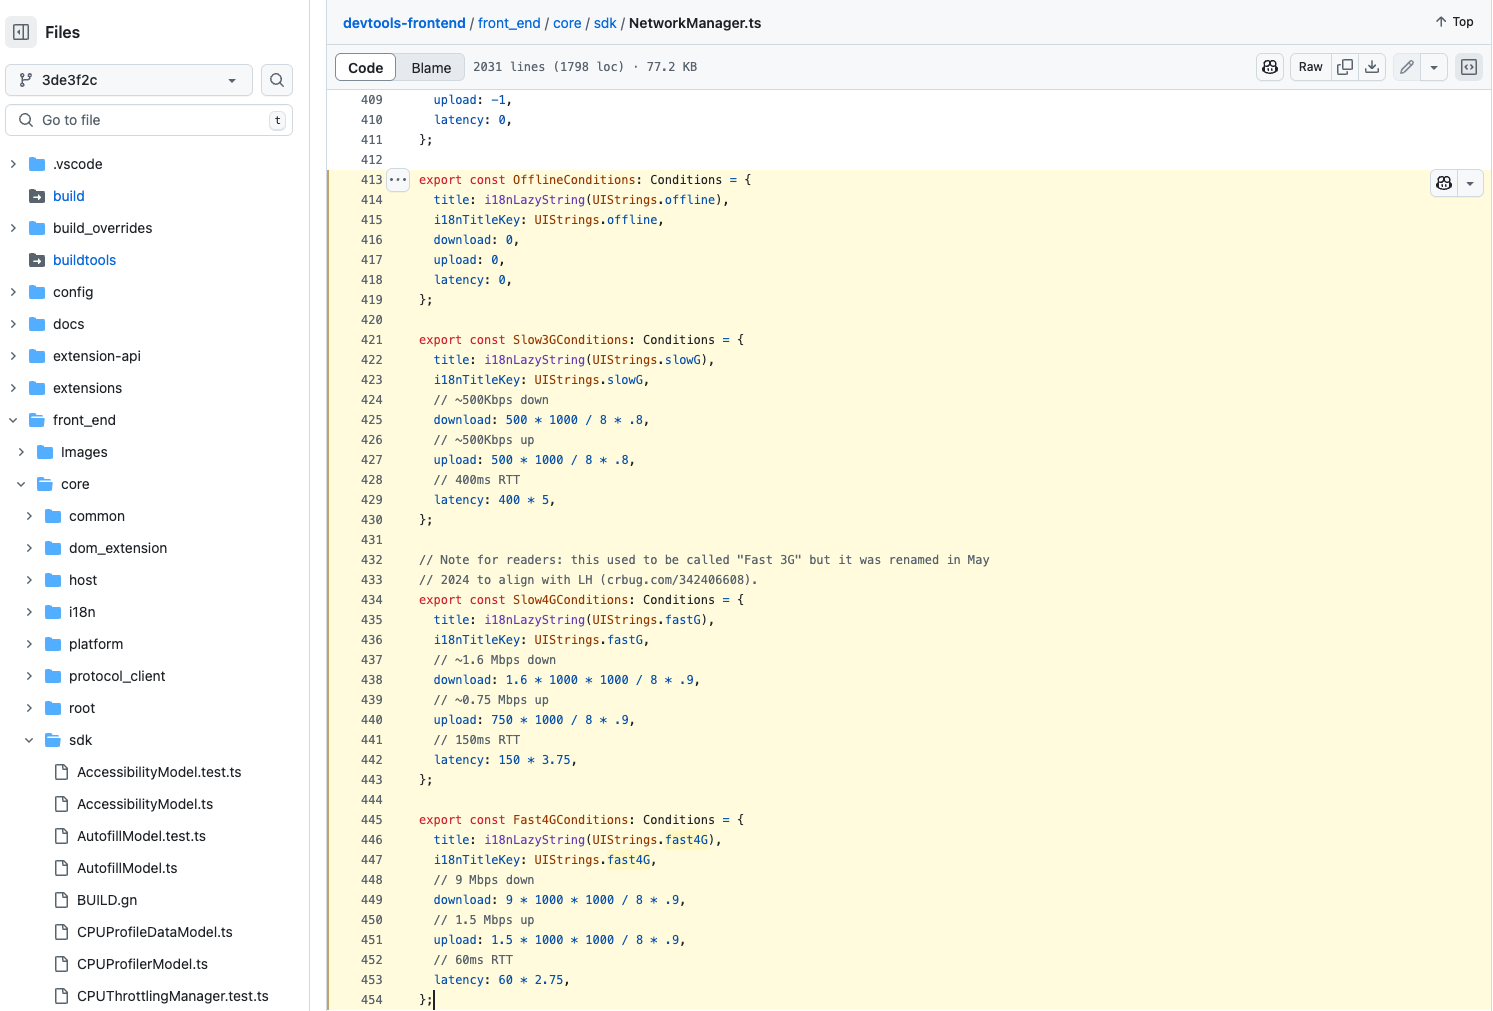Screen dimensions: 1493x1011
Task: Open the root folder in tree
Action: tap(82, 708)
